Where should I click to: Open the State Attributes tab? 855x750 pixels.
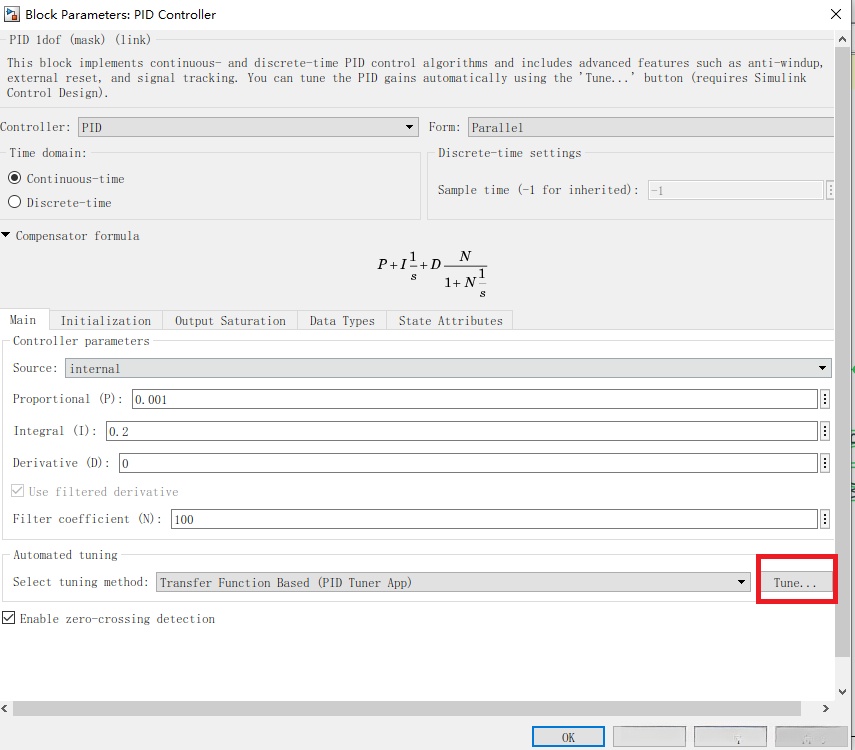pos(450,321)
